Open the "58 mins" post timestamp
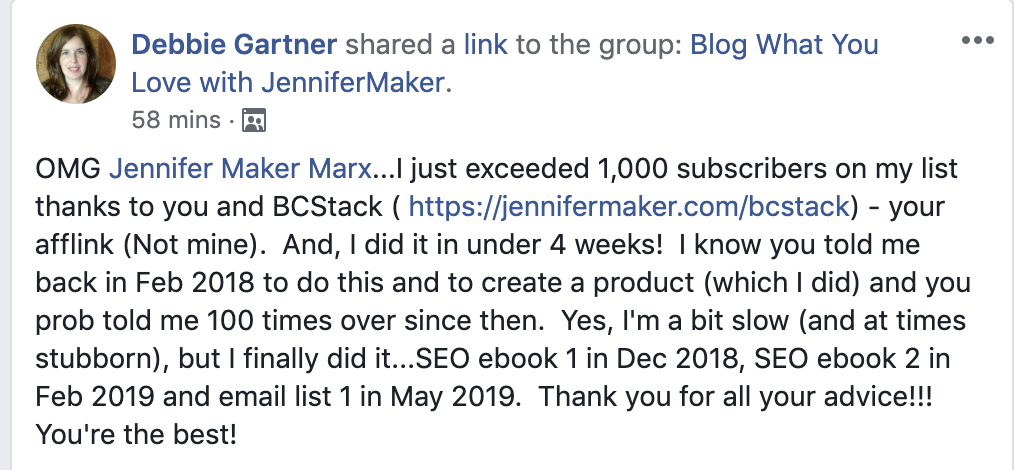The width and height of the screenshot is (1014, 470). (176, 120)
